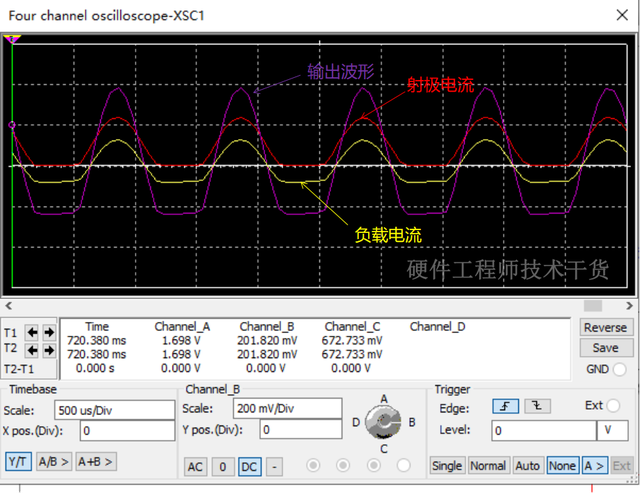Click second channel terminal radio circle

[343, 465]
